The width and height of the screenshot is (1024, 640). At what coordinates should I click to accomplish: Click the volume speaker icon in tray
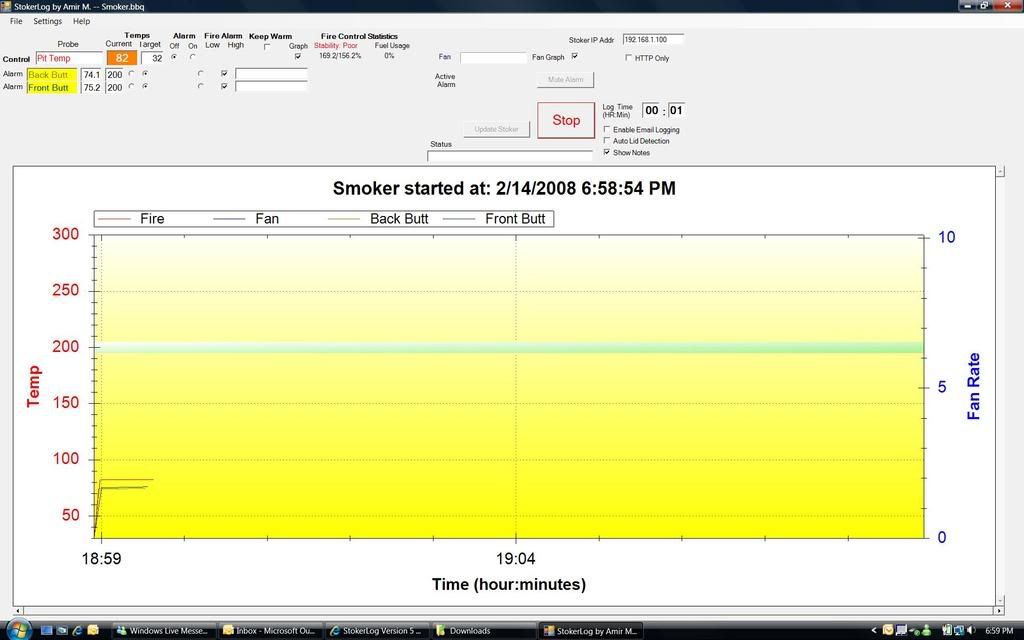[970, 631]
